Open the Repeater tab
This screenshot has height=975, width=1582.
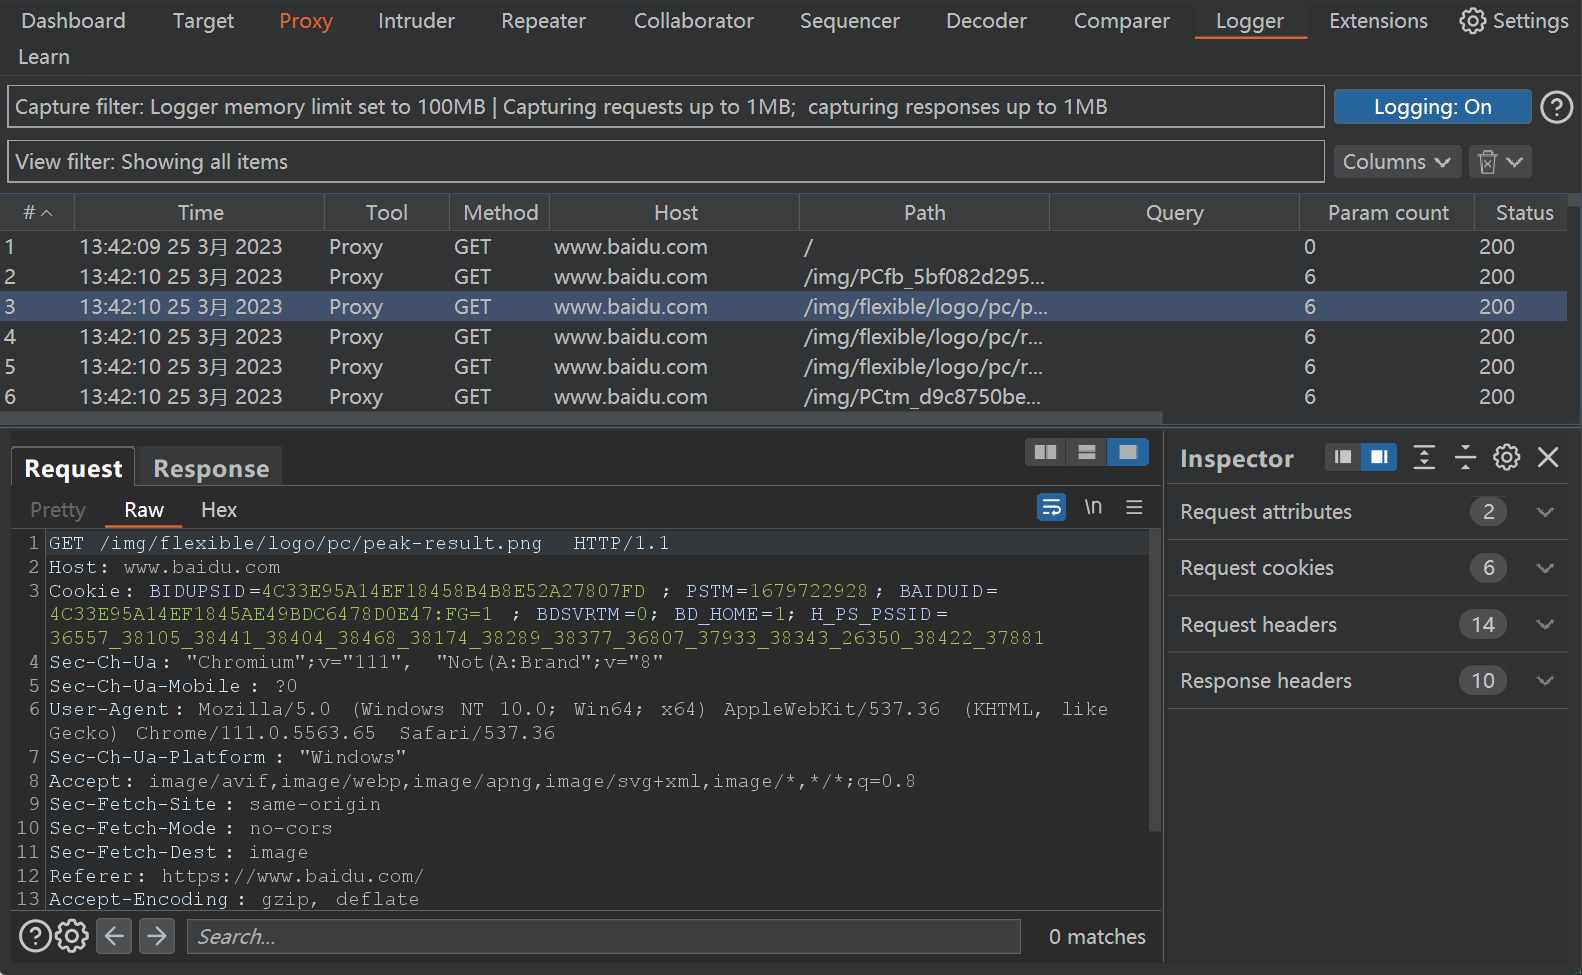pos(543,21)
